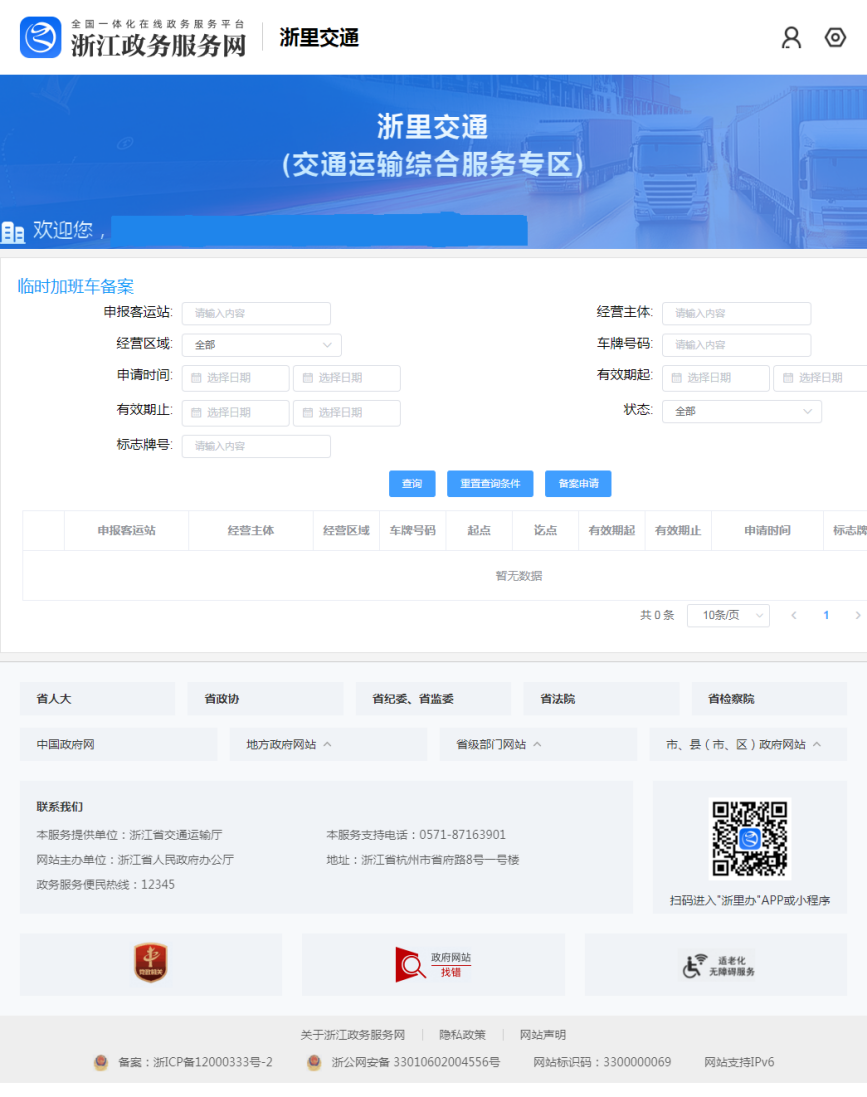Click the emblem icon beside 备案 ICP
The width and height of the screenshot is (867, 1097).
click(101, 1062)
